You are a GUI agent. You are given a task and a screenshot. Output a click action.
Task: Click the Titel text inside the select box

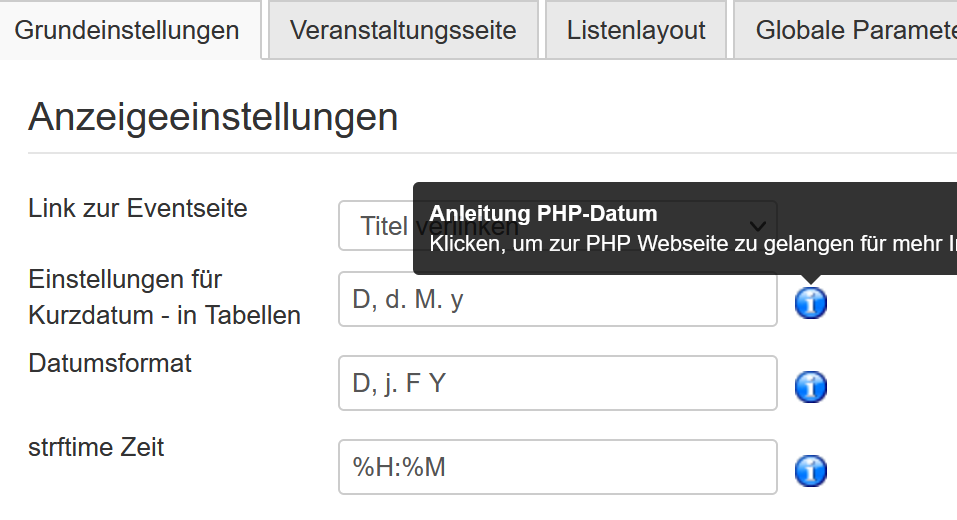click(384, 226)
